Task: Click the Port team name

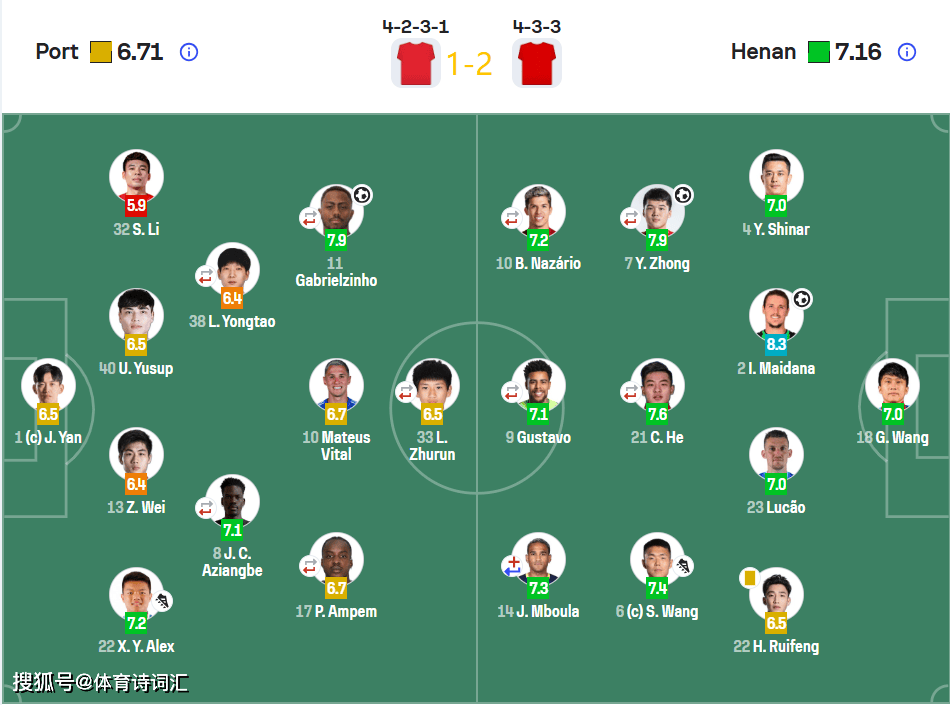Action: click(56, 52)
